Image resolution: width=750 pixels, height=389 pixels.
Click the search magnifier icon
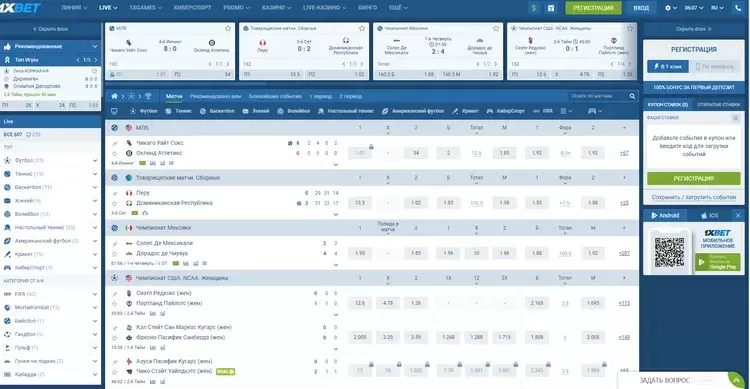coord(632,96)
